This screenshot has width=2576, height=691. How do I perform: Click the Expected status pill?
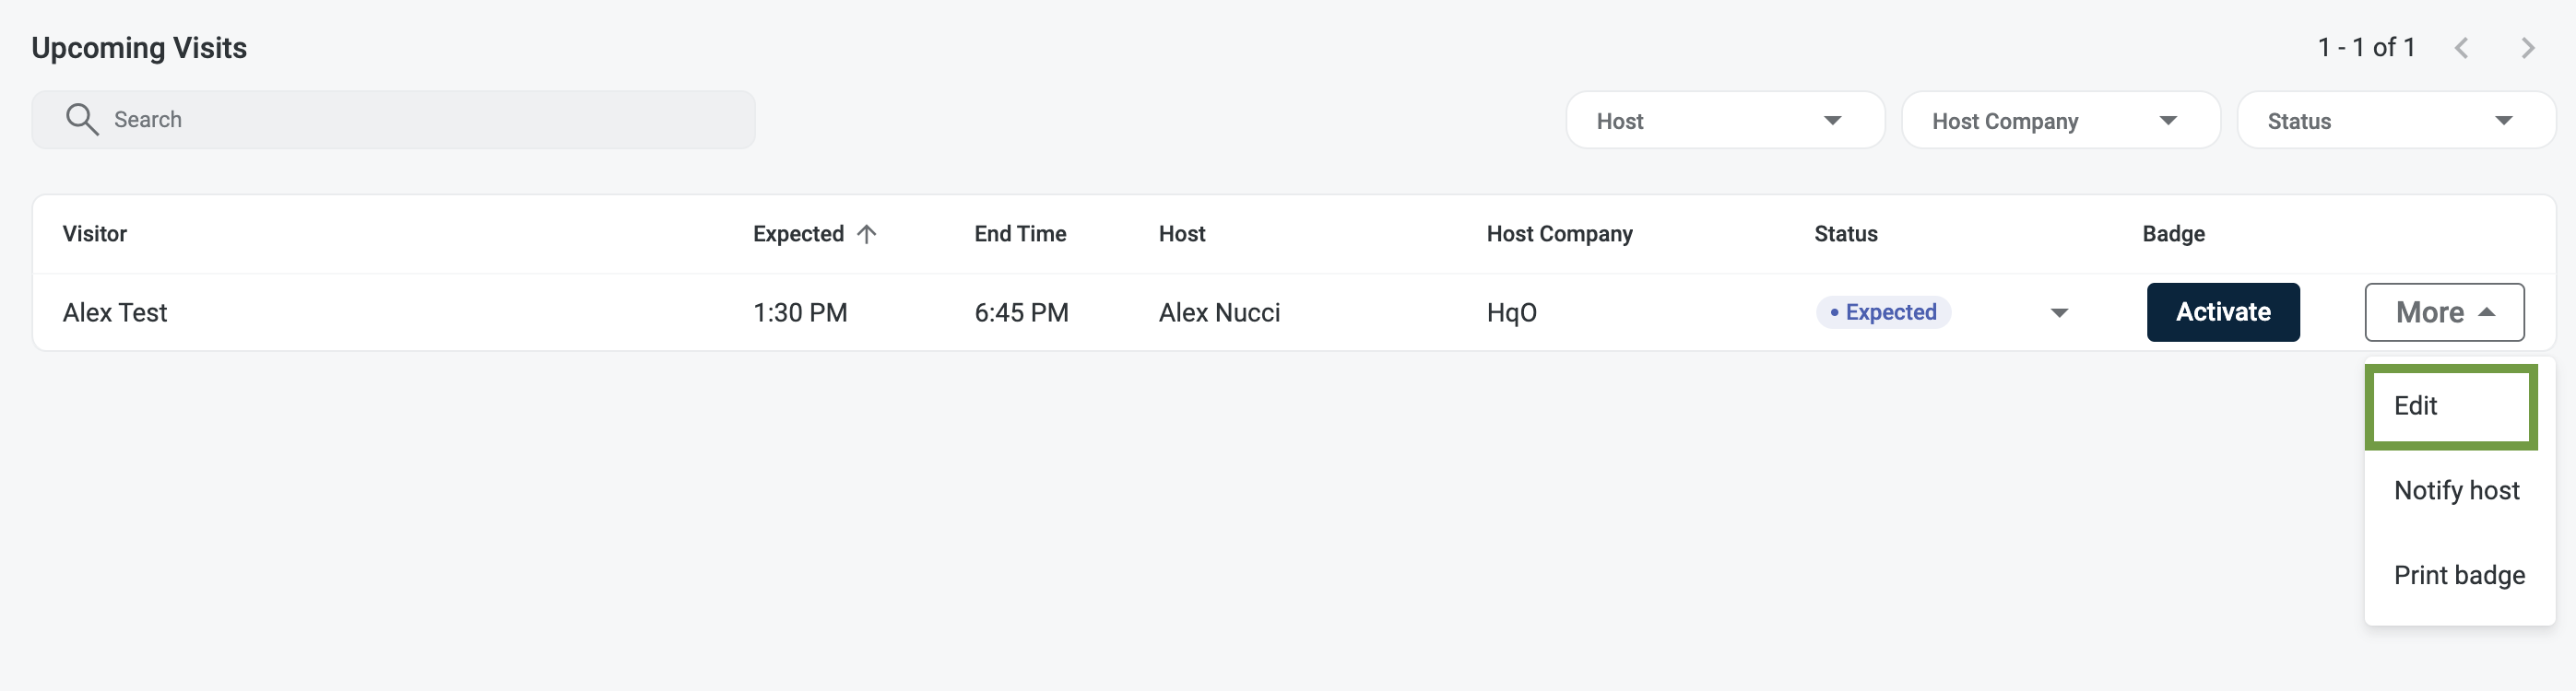tap(1883, 313)
